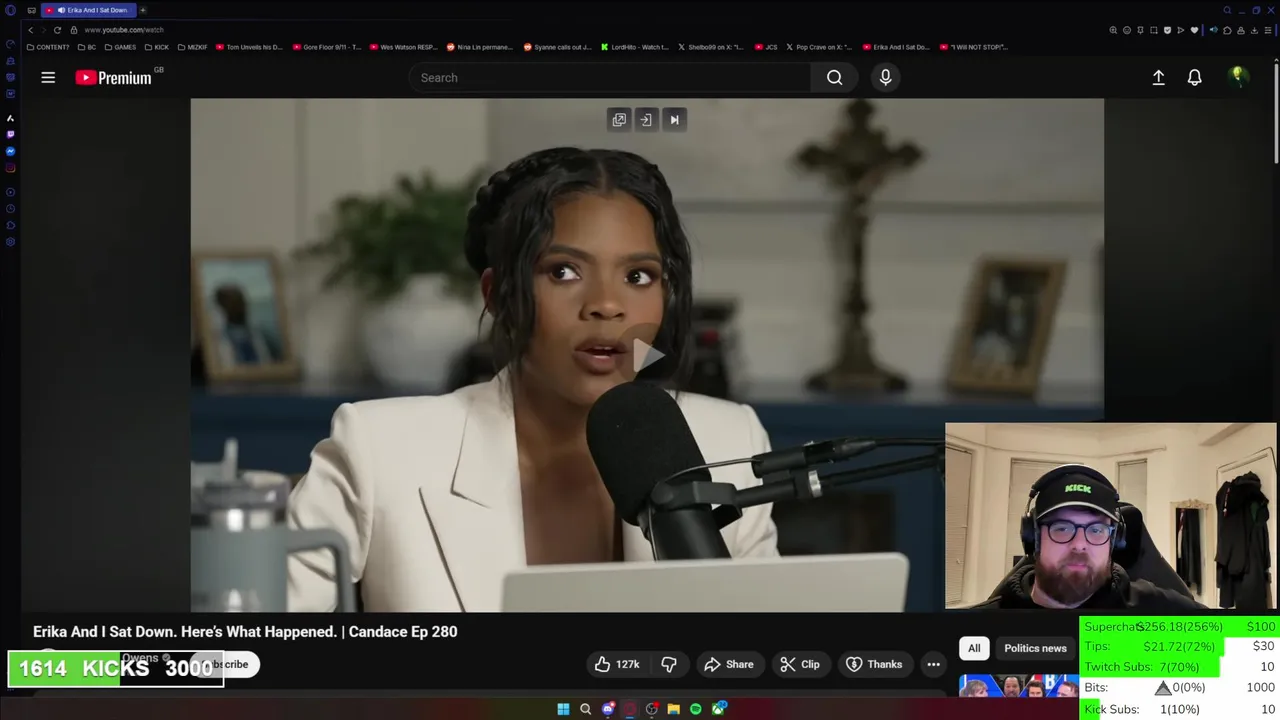This screenshot has width=1280, height=720.
Task: Play the video using center button
Action: coord(647,354)
